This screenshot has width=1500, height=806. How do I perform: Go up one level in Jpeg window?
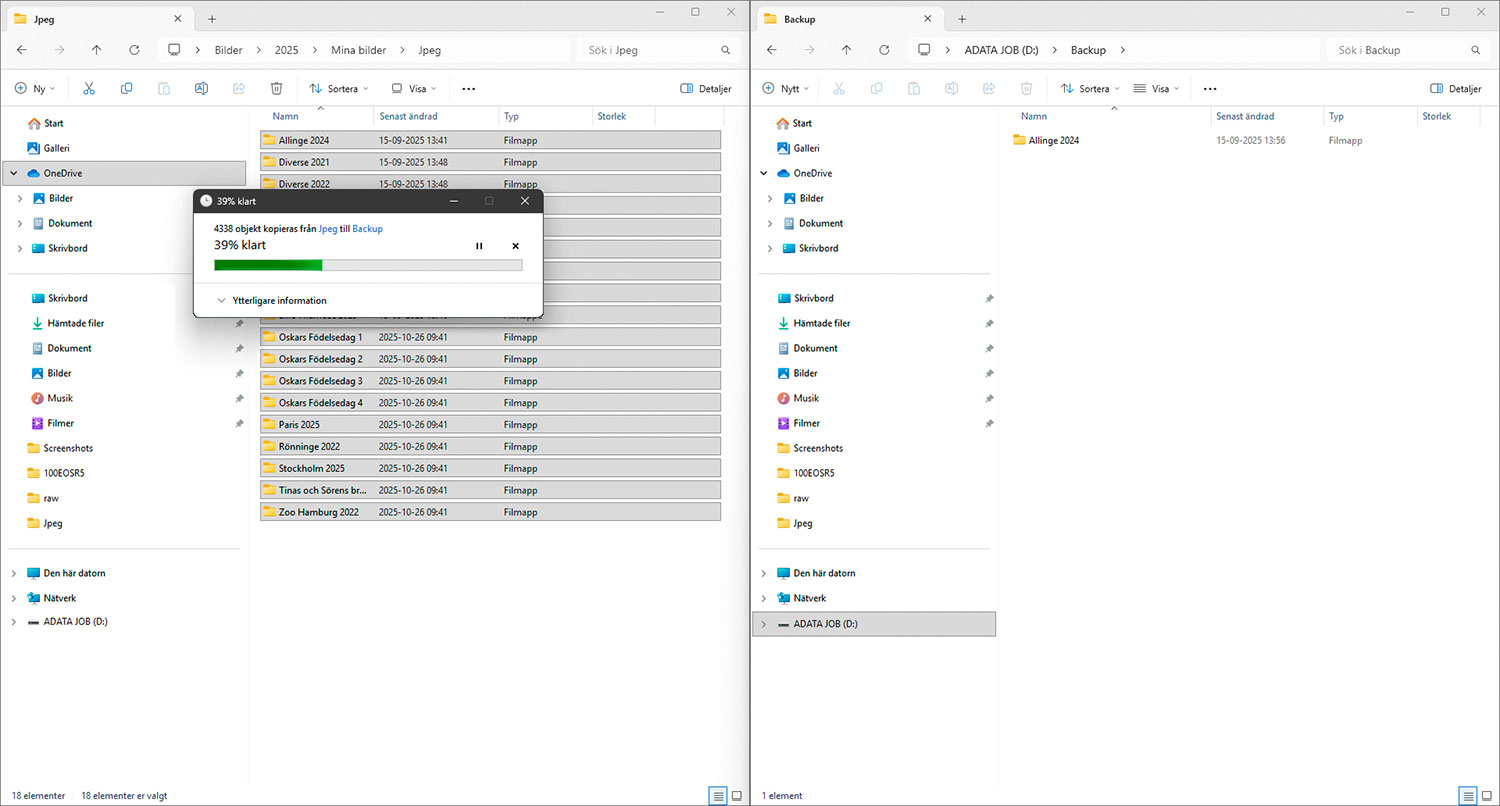[96, 50]
